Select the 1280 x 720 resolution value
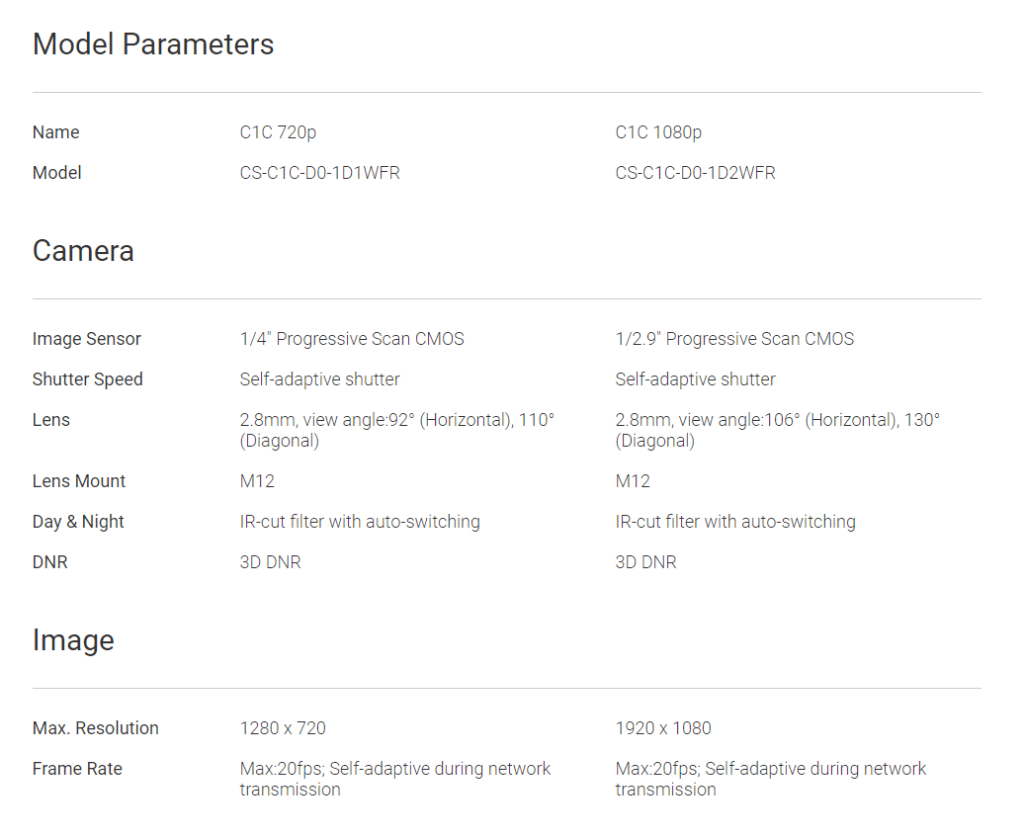The image size is (1024, 838). coord(283,728)
